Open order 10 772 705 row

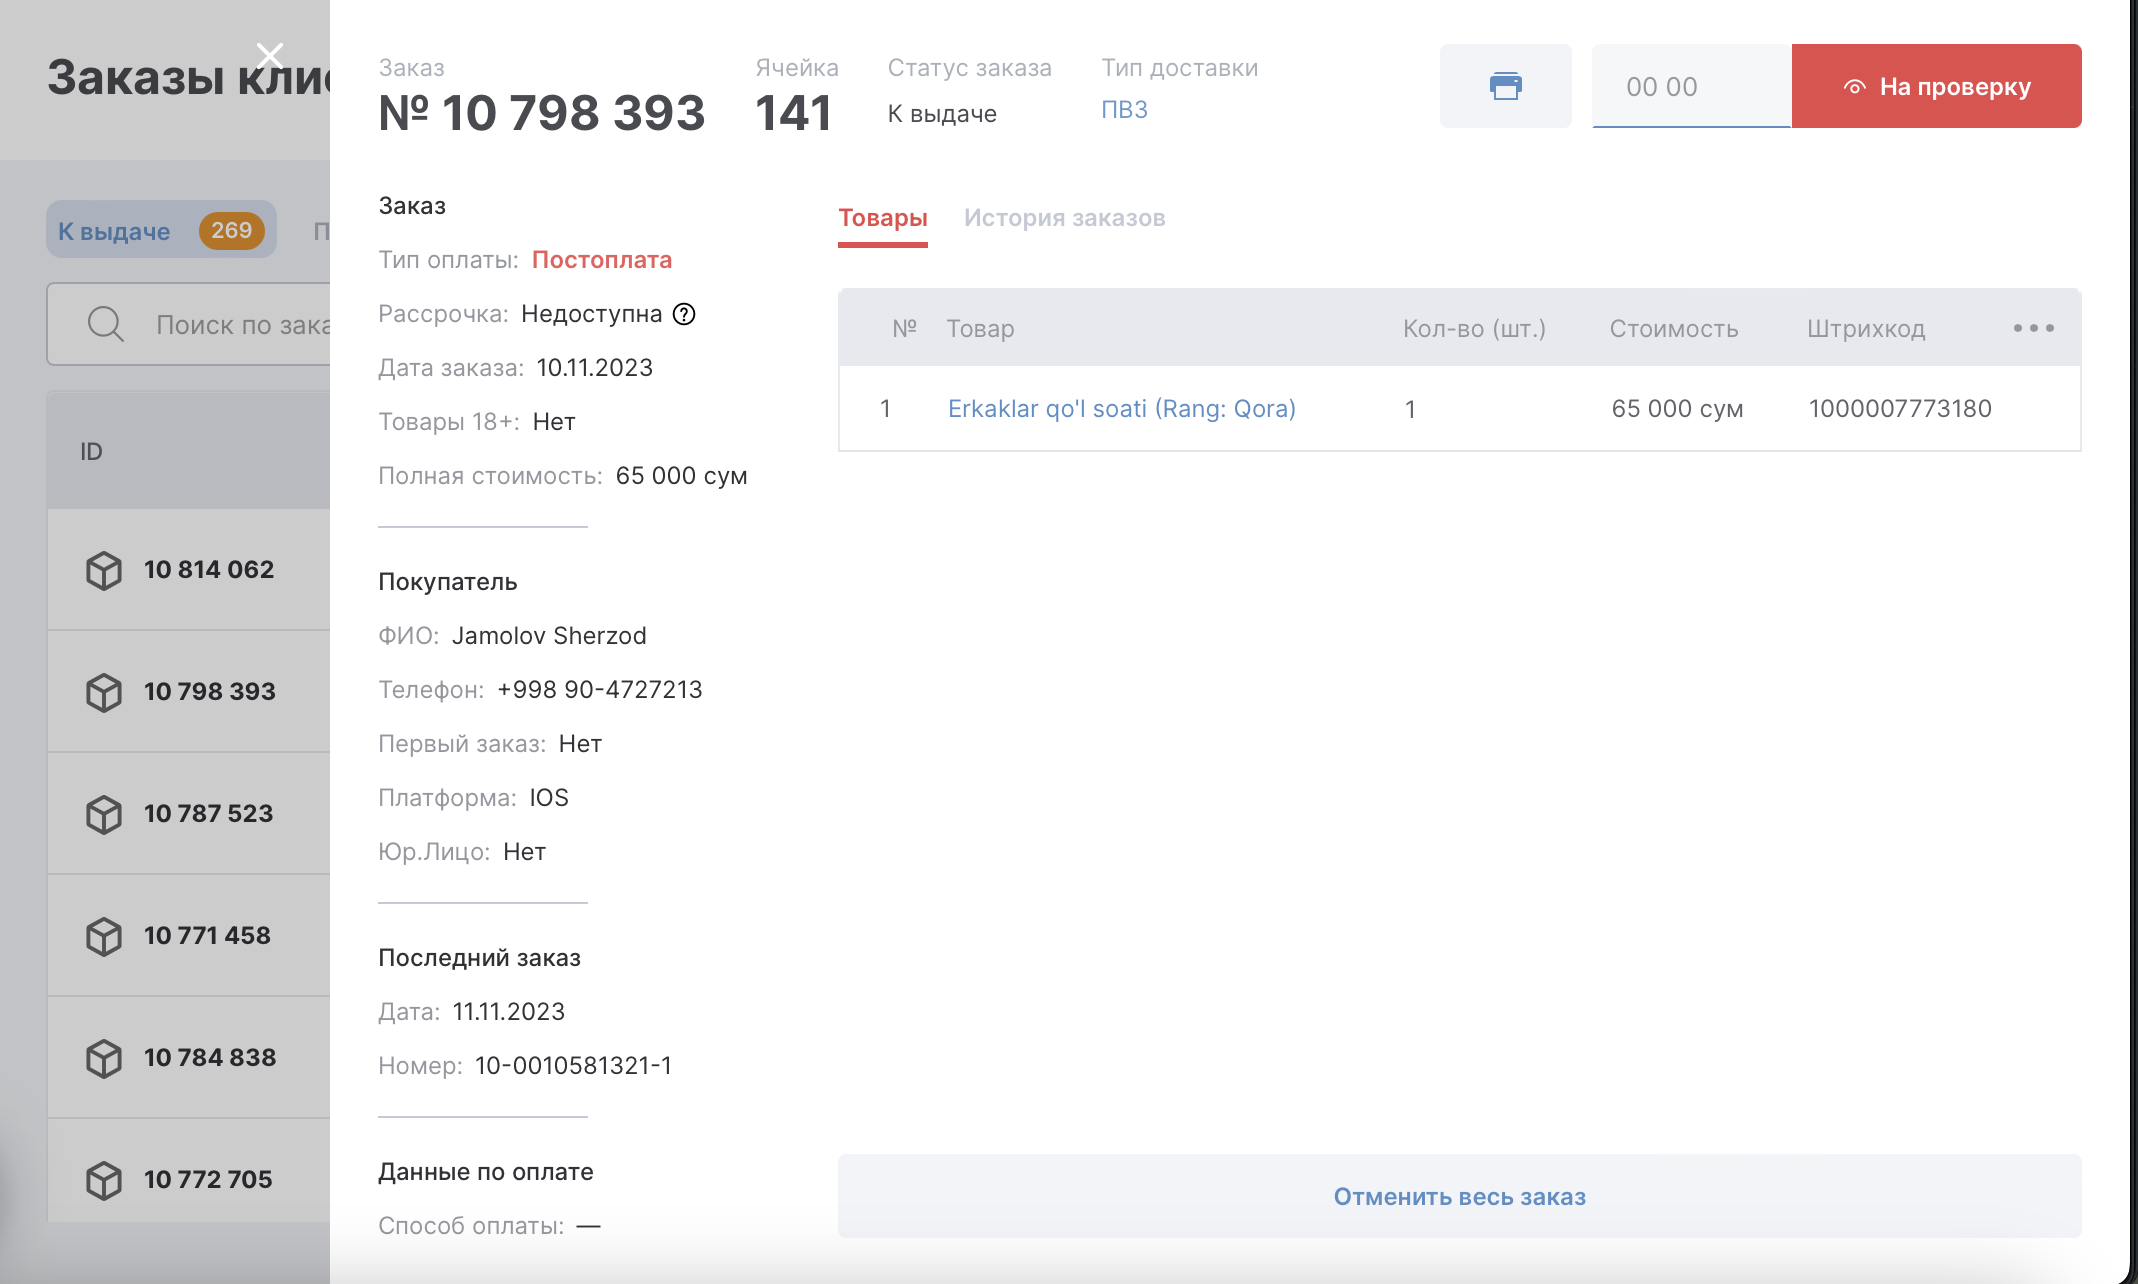(208, 1180)
